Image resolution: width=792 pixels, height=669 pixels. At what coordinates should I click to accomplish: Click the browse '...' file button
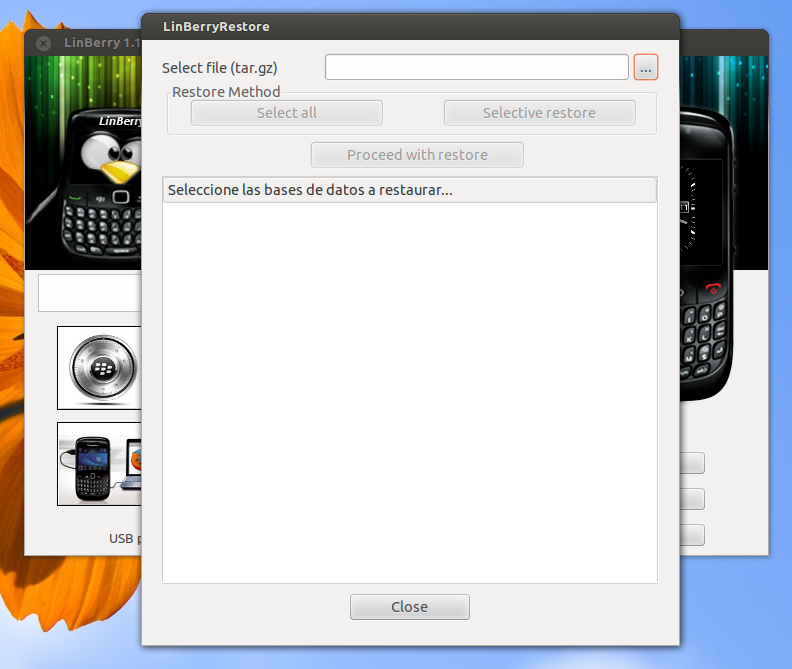(646, 67)
